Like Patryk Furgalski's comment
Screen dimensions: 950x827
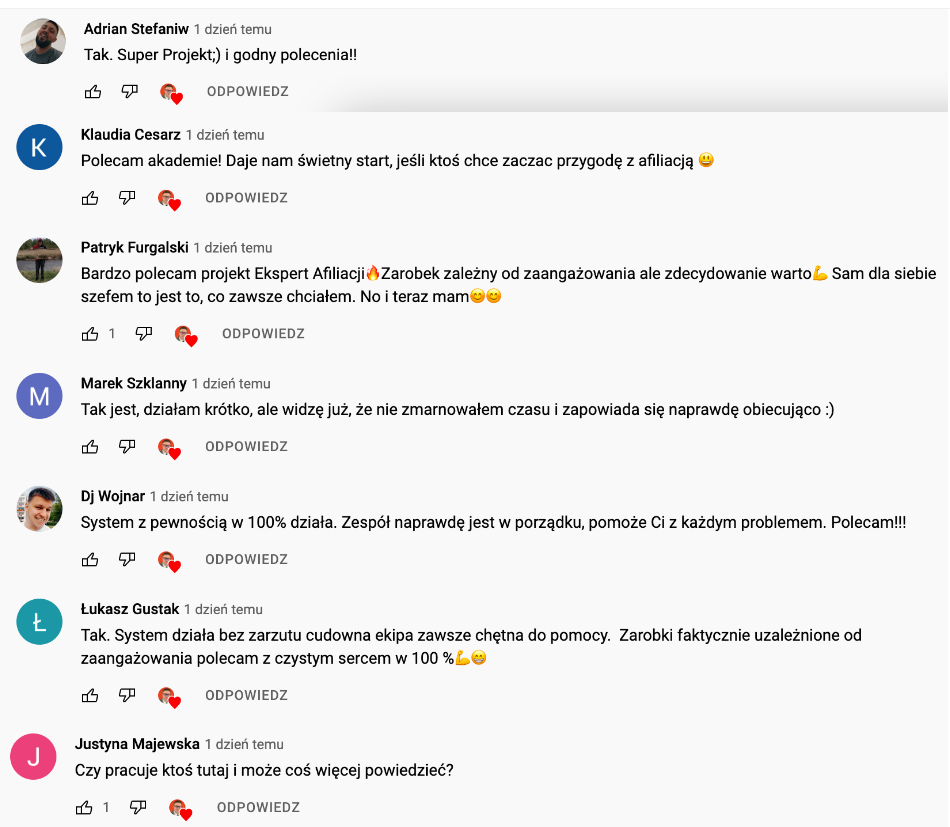coord(90,334)
